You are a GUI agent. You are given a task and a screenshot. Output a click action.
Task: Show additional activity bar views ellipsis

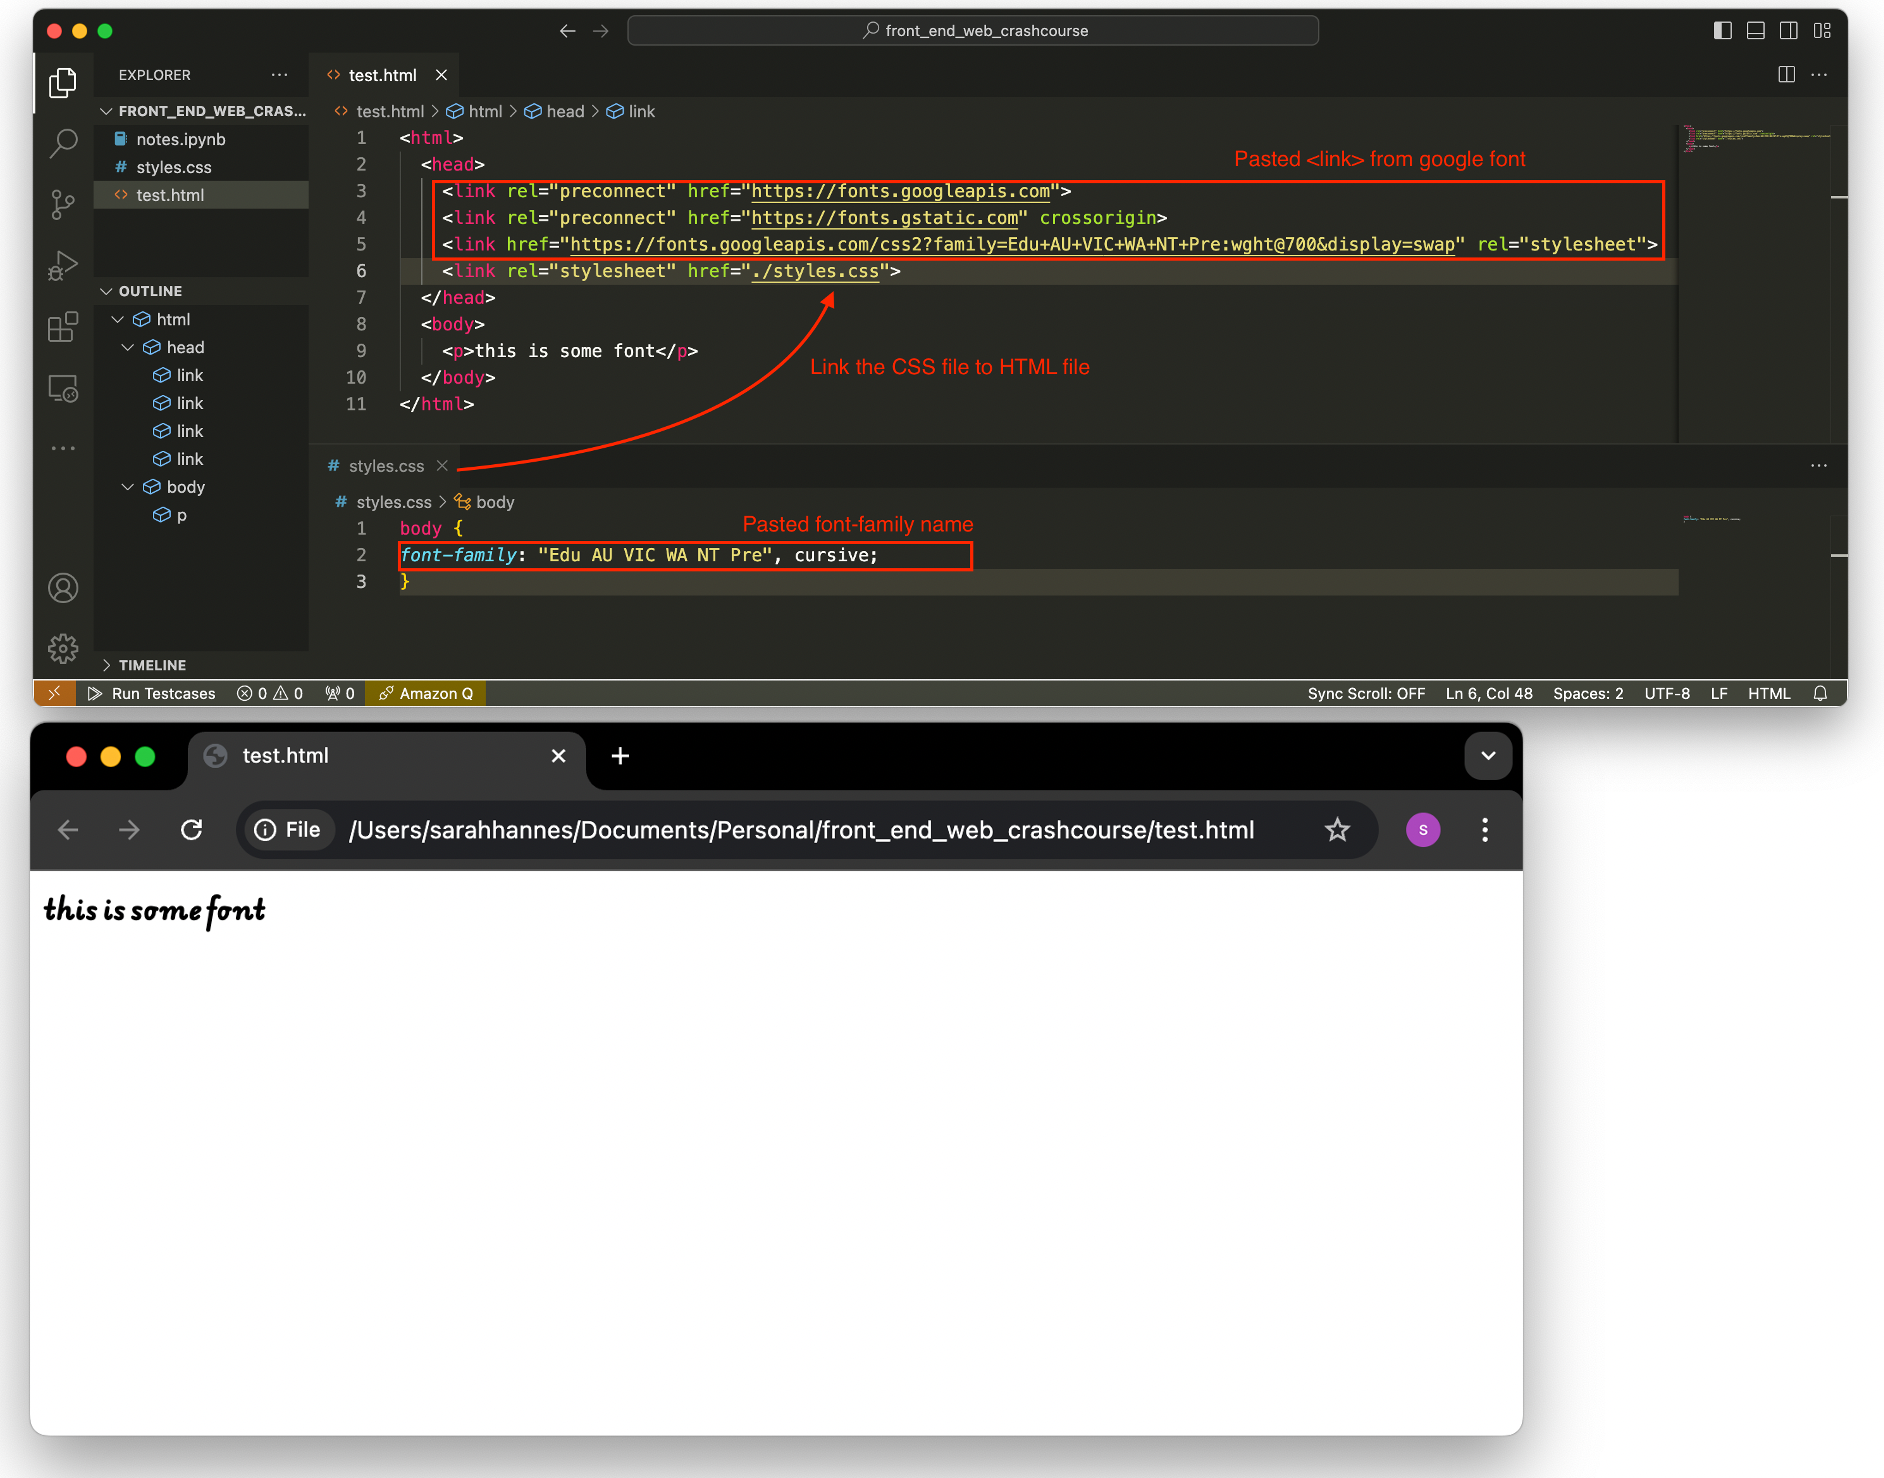63,448
